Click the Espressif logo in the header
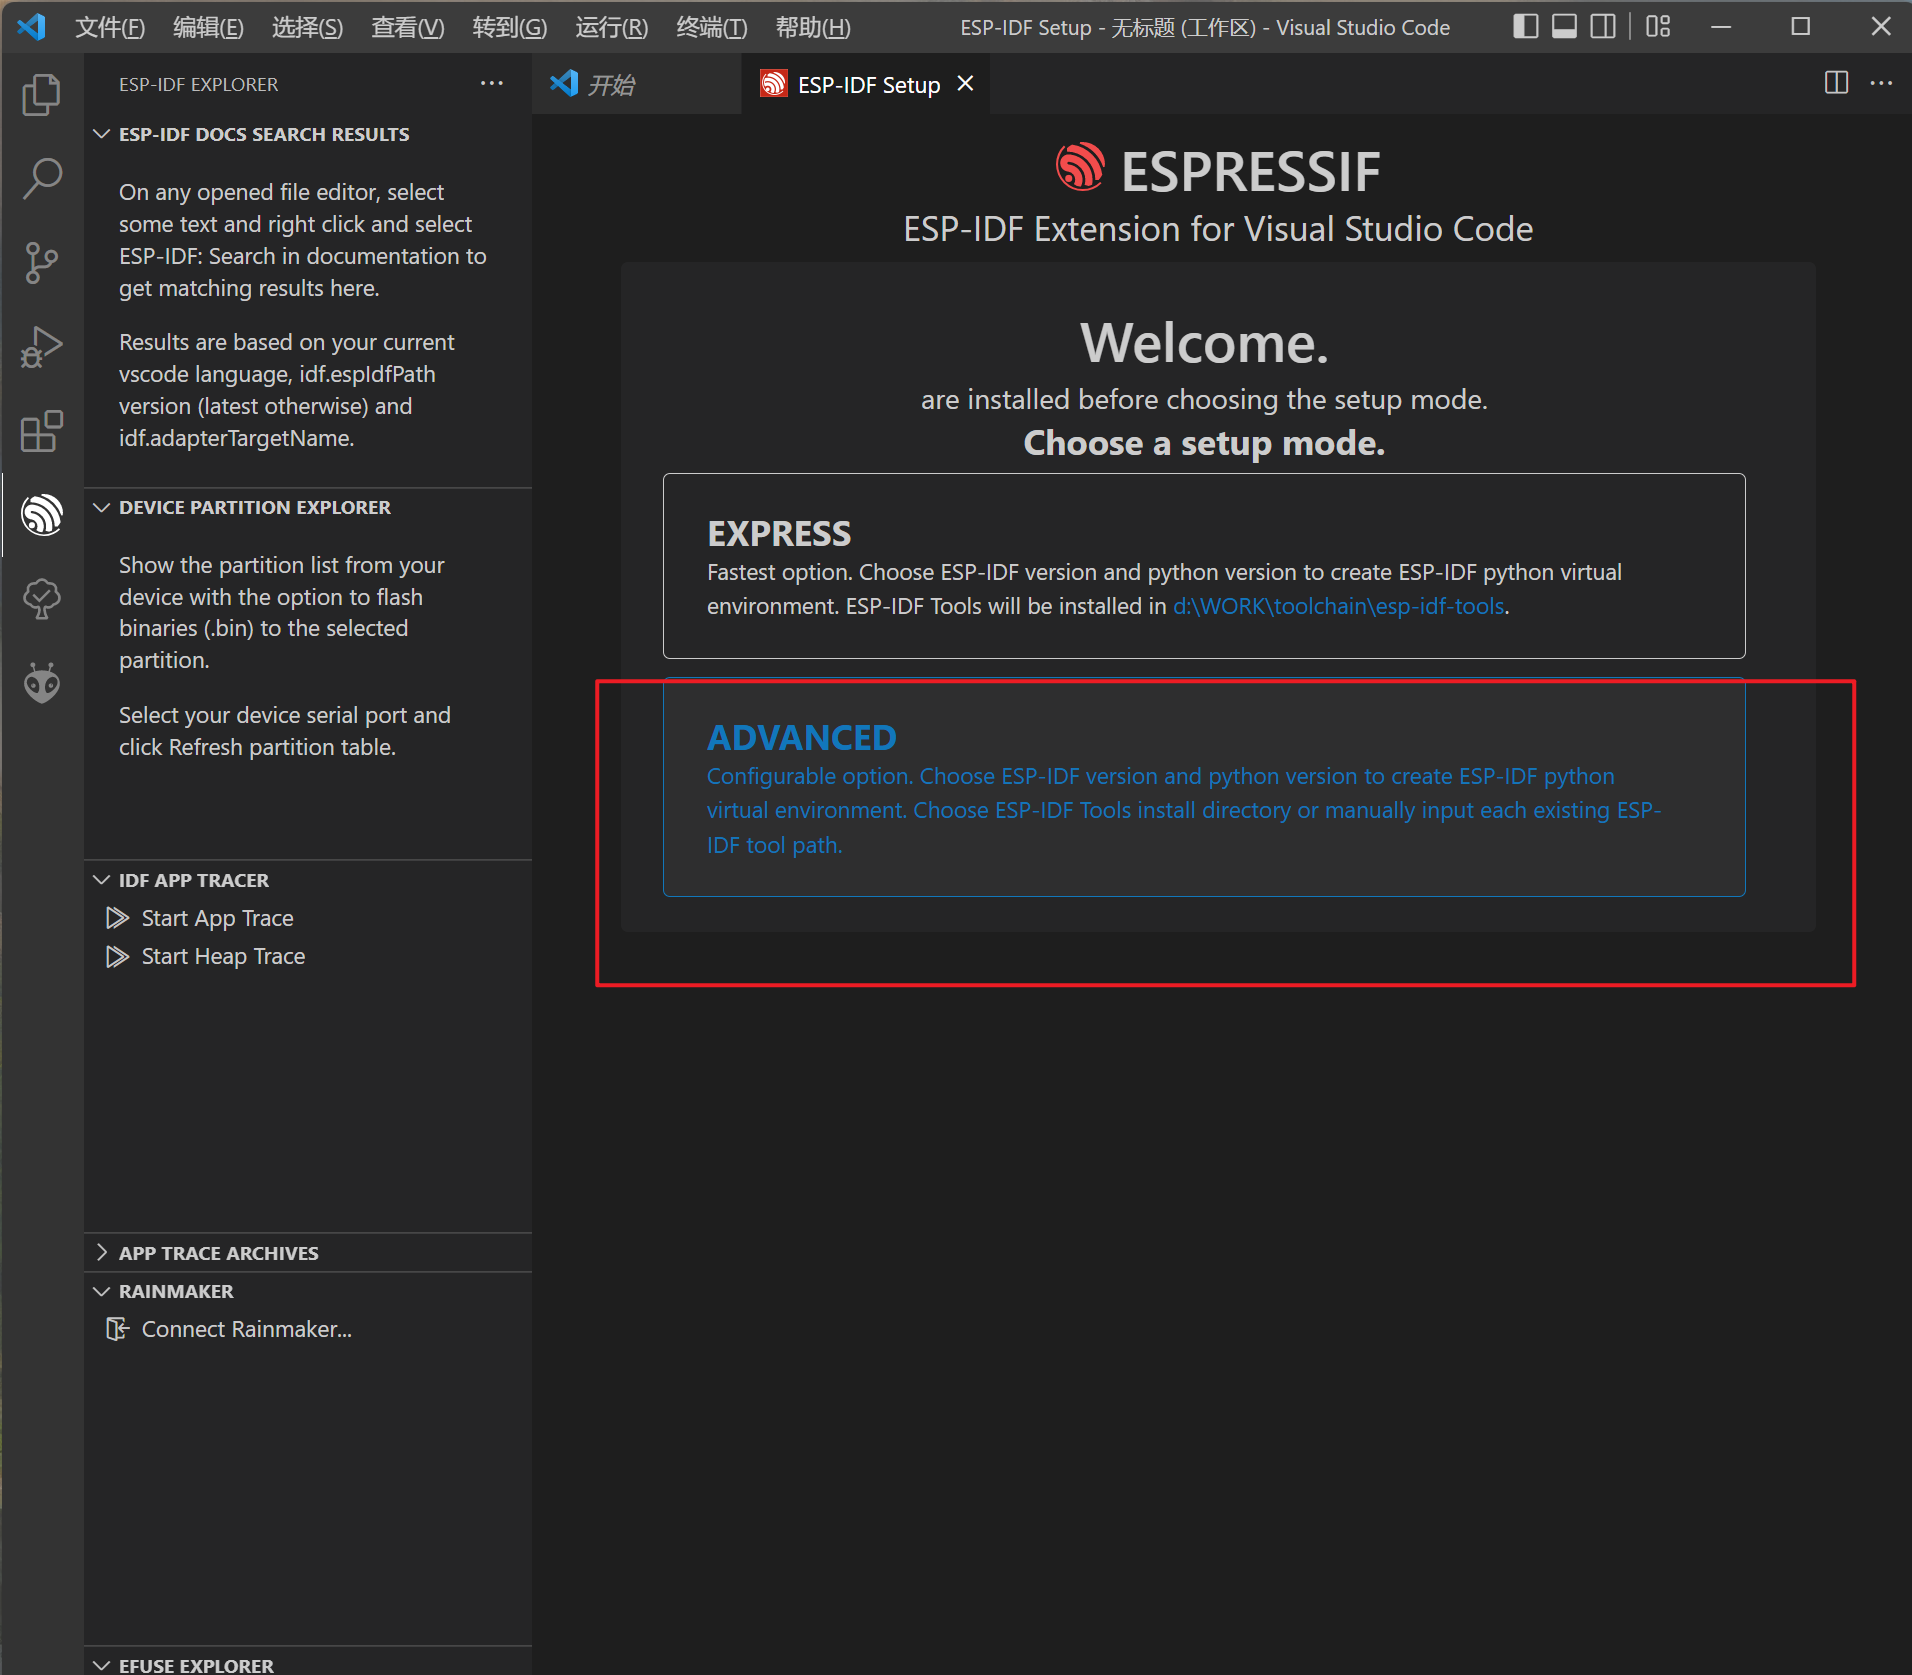Viewport: 1912px width, 1675px height. point(1080,167)
